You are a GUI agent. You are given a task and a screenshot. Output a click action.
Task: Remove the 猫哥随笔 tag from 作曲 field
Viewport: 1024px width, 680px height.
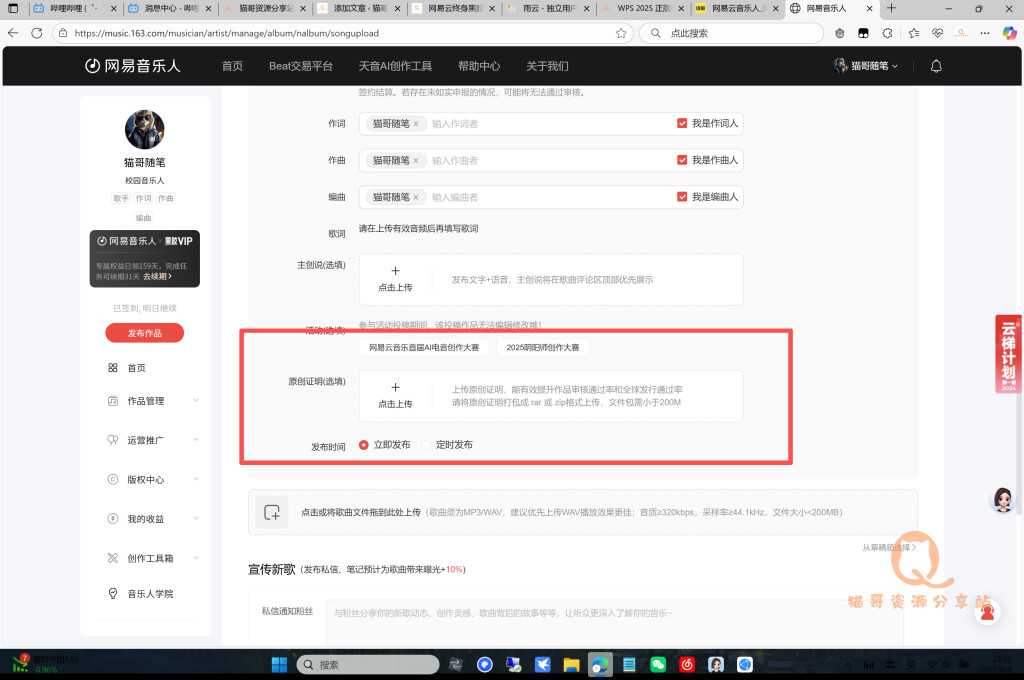(416, 160)
